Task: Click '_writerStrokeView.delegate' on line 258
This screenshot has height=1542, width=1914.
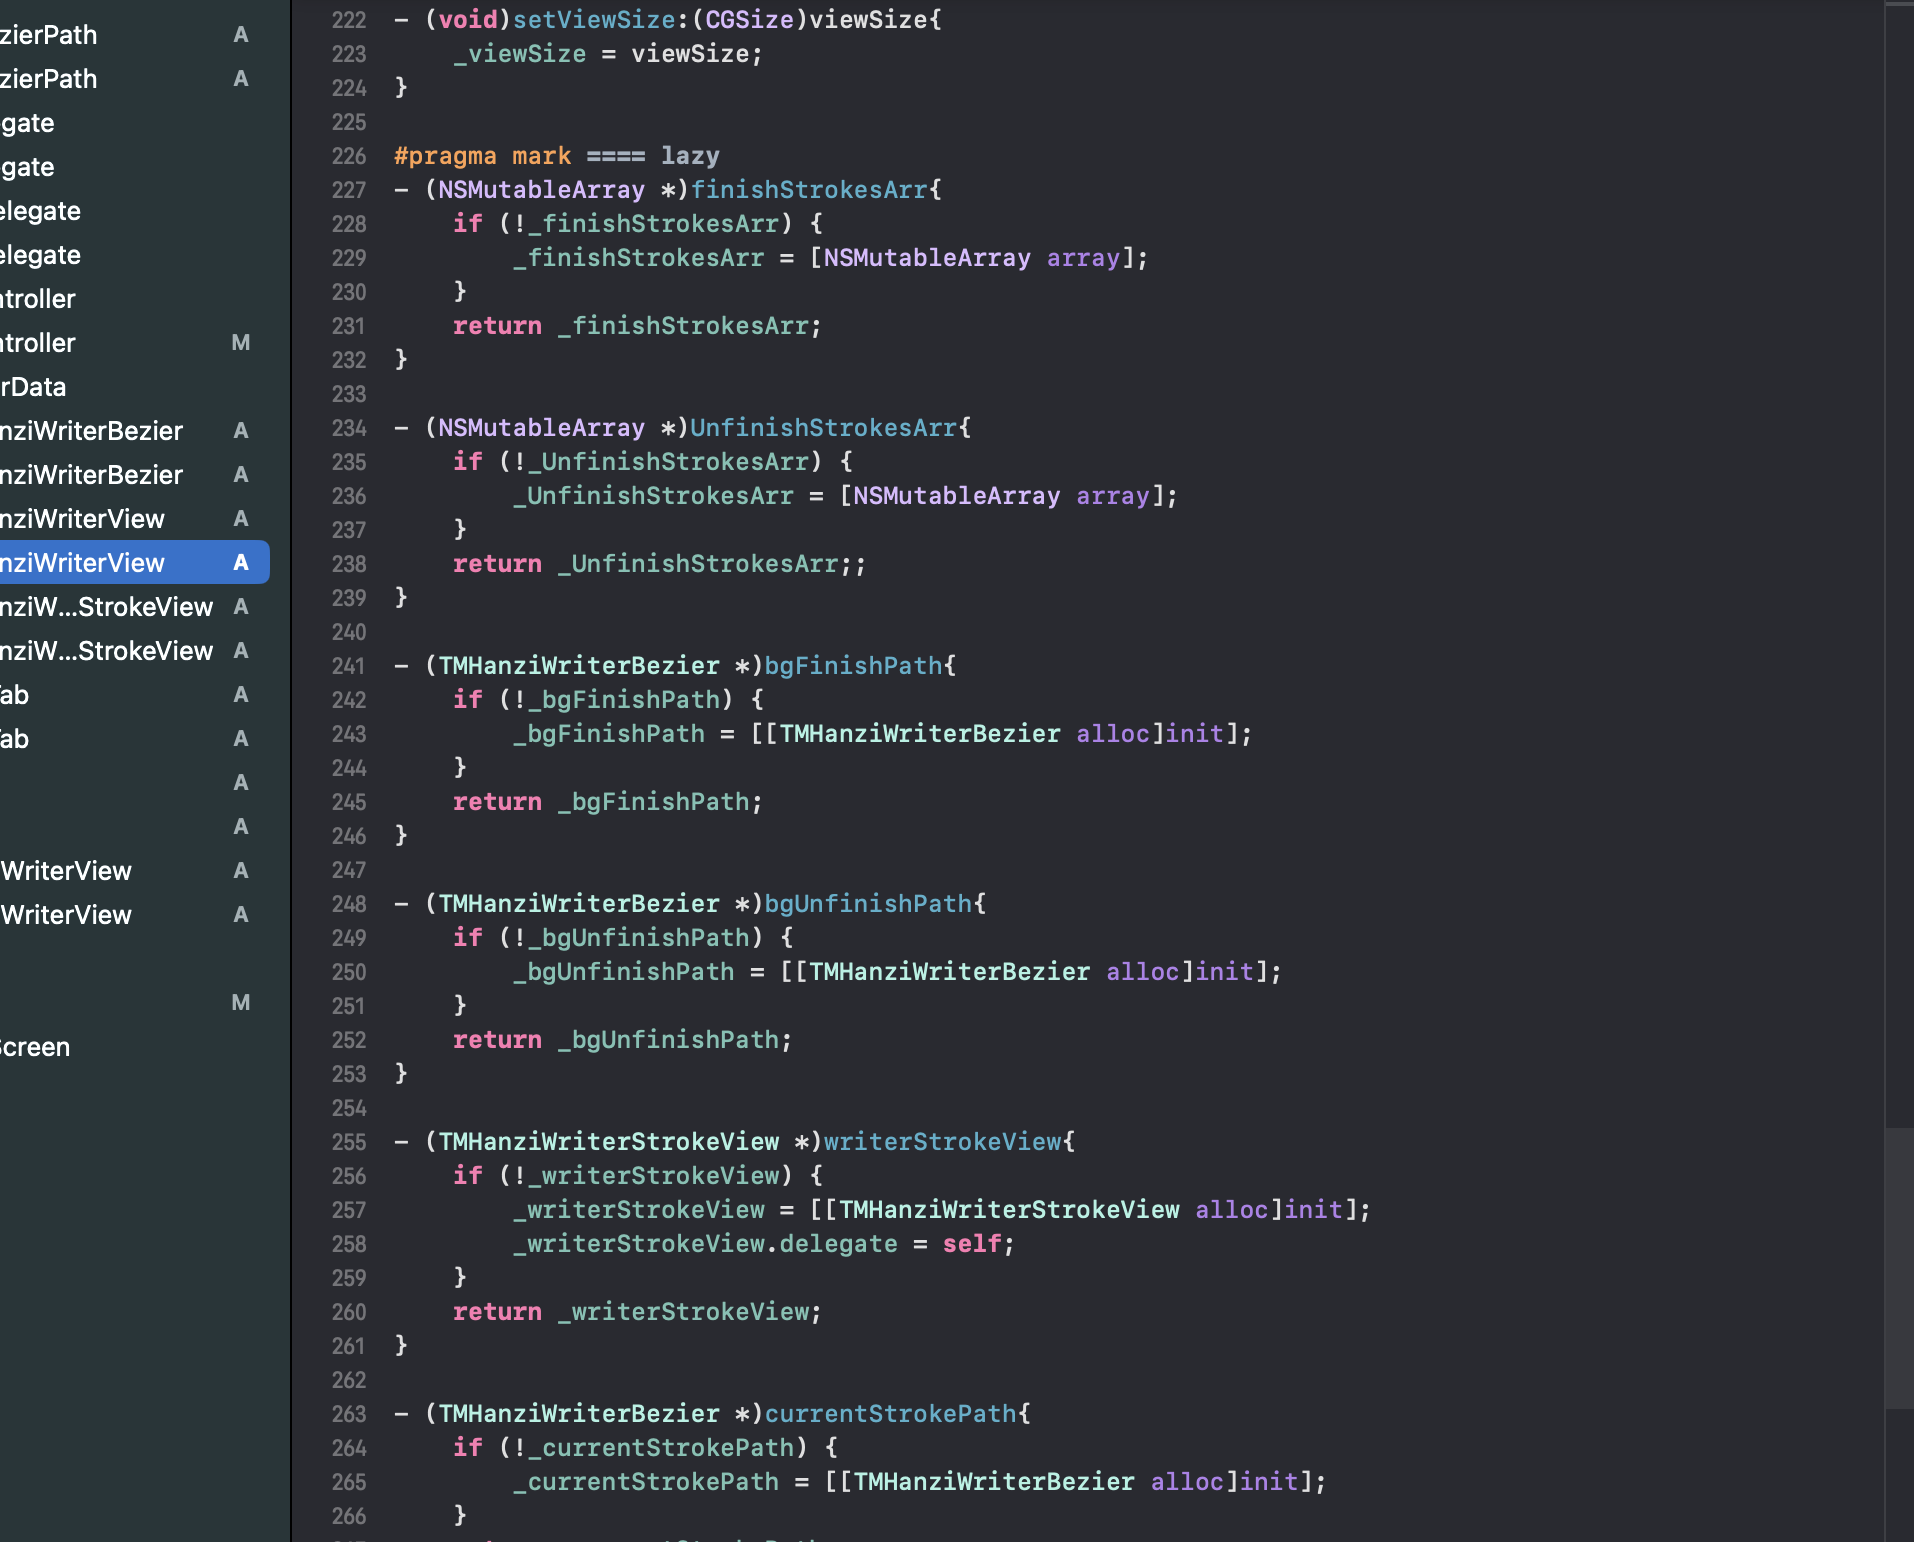Action: click(x=705, y=1244)
